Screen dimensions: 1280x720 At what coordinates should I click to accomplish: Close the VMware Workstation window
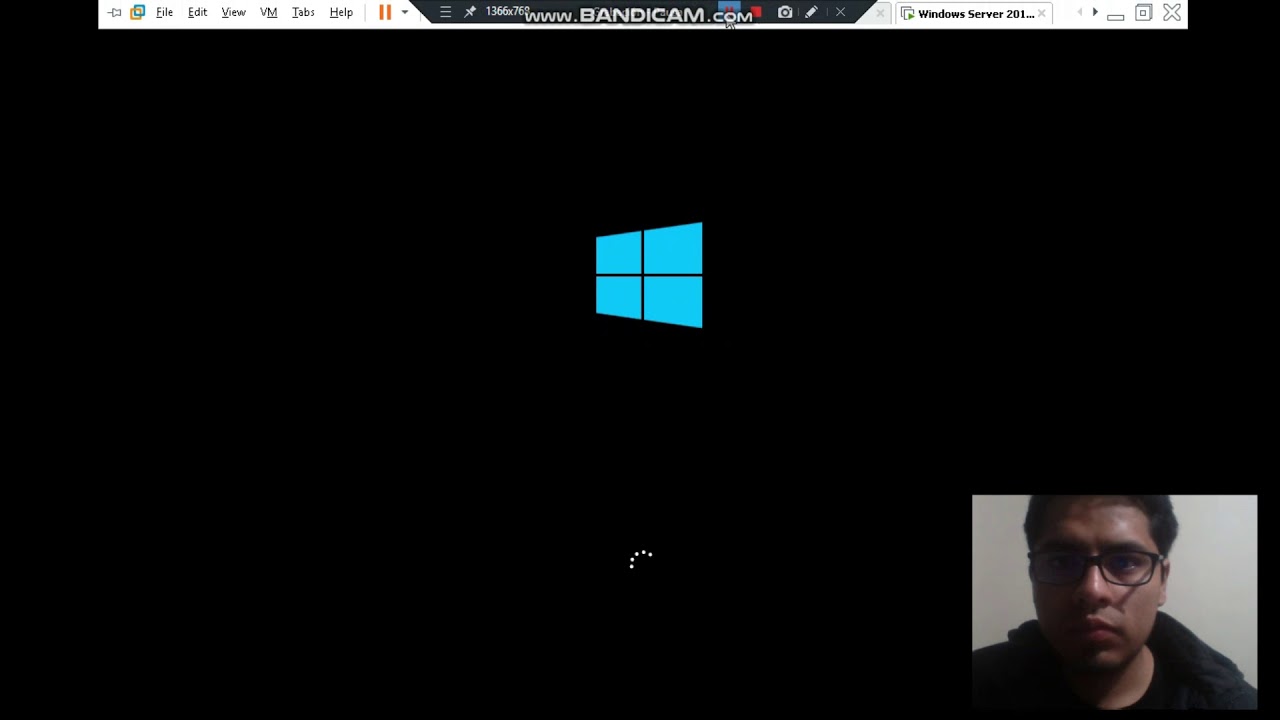1172,13
